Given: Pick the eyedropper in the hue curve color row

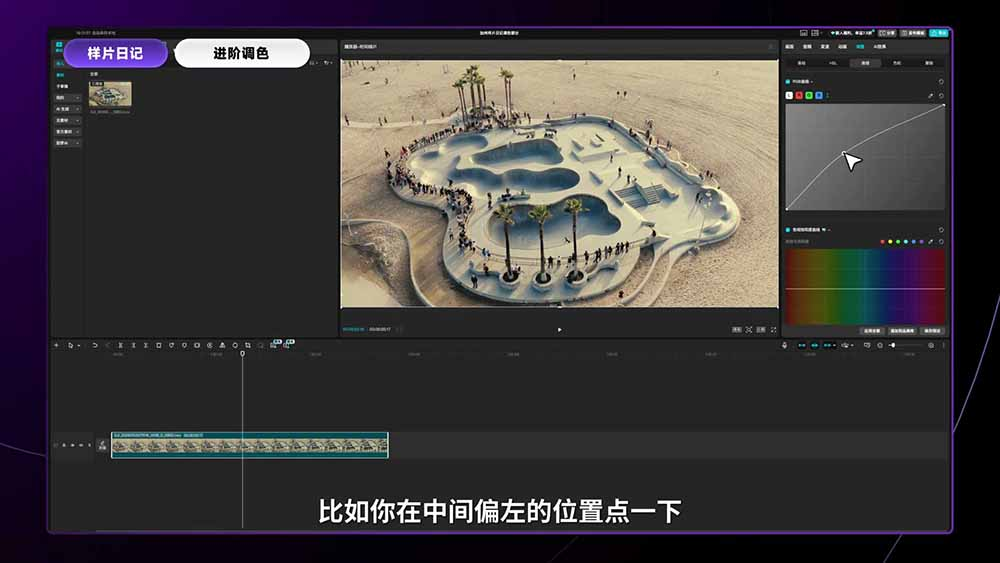Looking at the screenshot, I should pyautogui.click(x=930, y=242).
